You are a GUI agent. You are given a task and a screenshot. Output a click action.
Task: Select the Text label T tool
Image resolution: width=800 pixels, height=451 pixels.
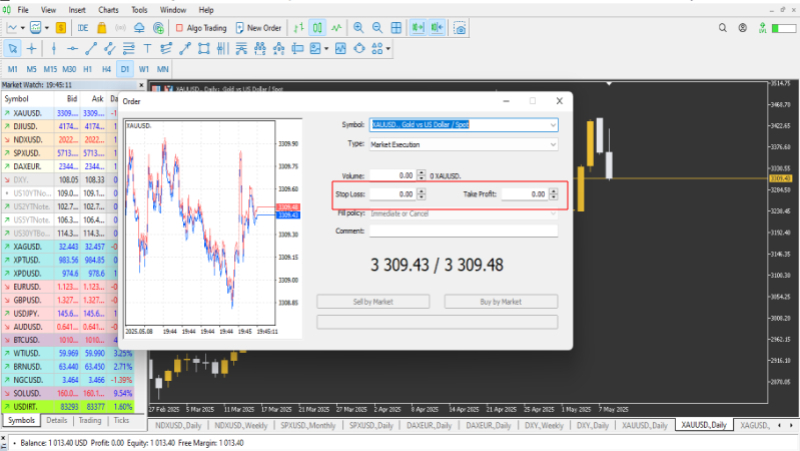[147, 48]
